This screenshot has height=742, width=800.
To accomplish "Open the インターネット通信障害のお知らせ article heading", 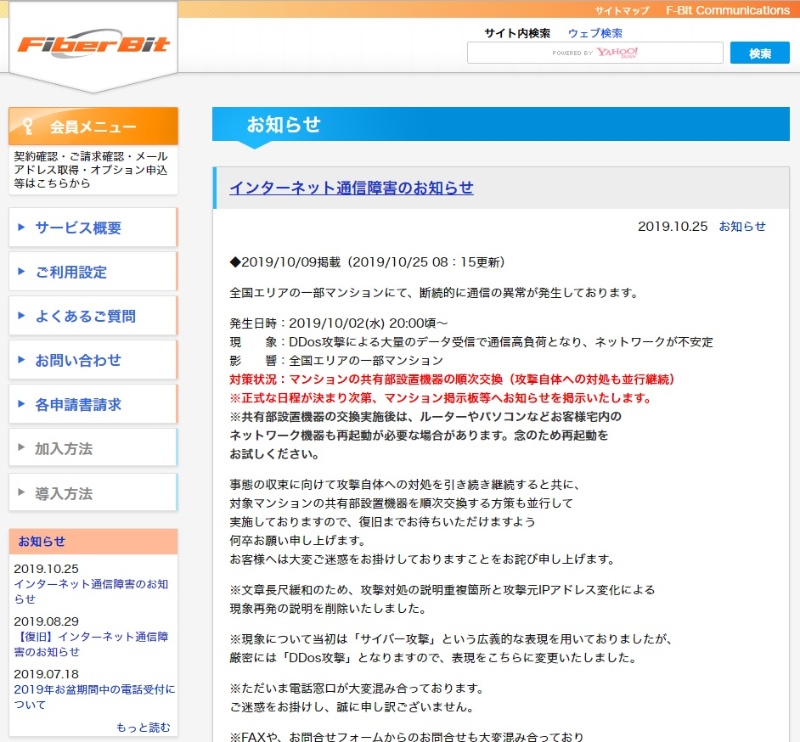I will point(351,188).
